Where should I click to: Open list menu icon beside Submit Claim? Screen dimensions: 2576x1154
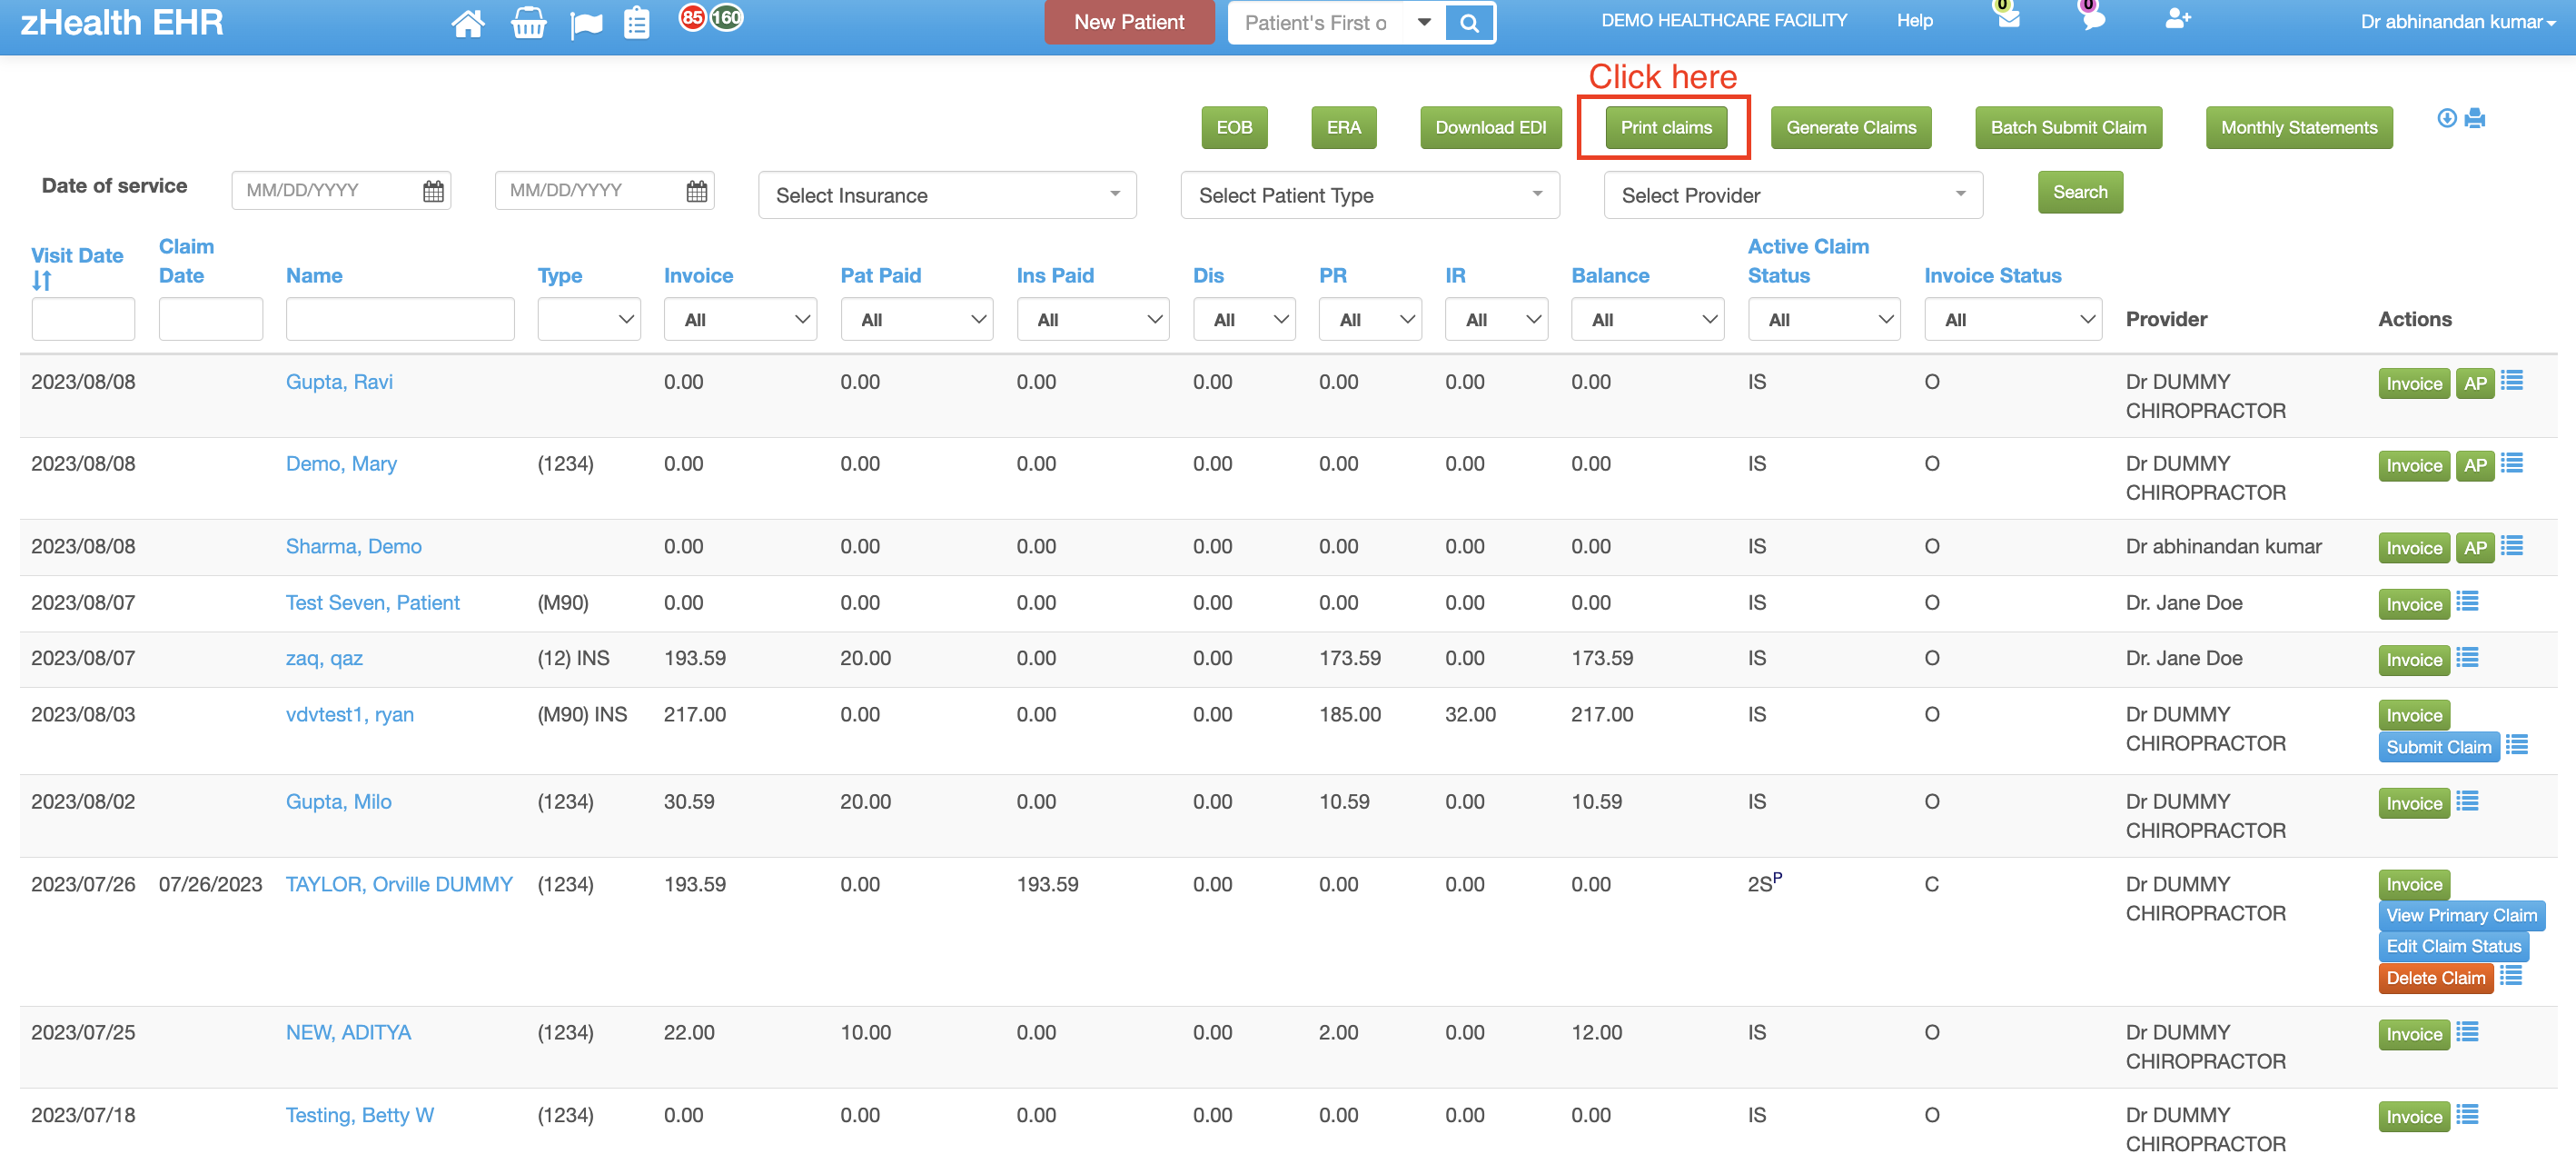click(x=2516, y=745)
